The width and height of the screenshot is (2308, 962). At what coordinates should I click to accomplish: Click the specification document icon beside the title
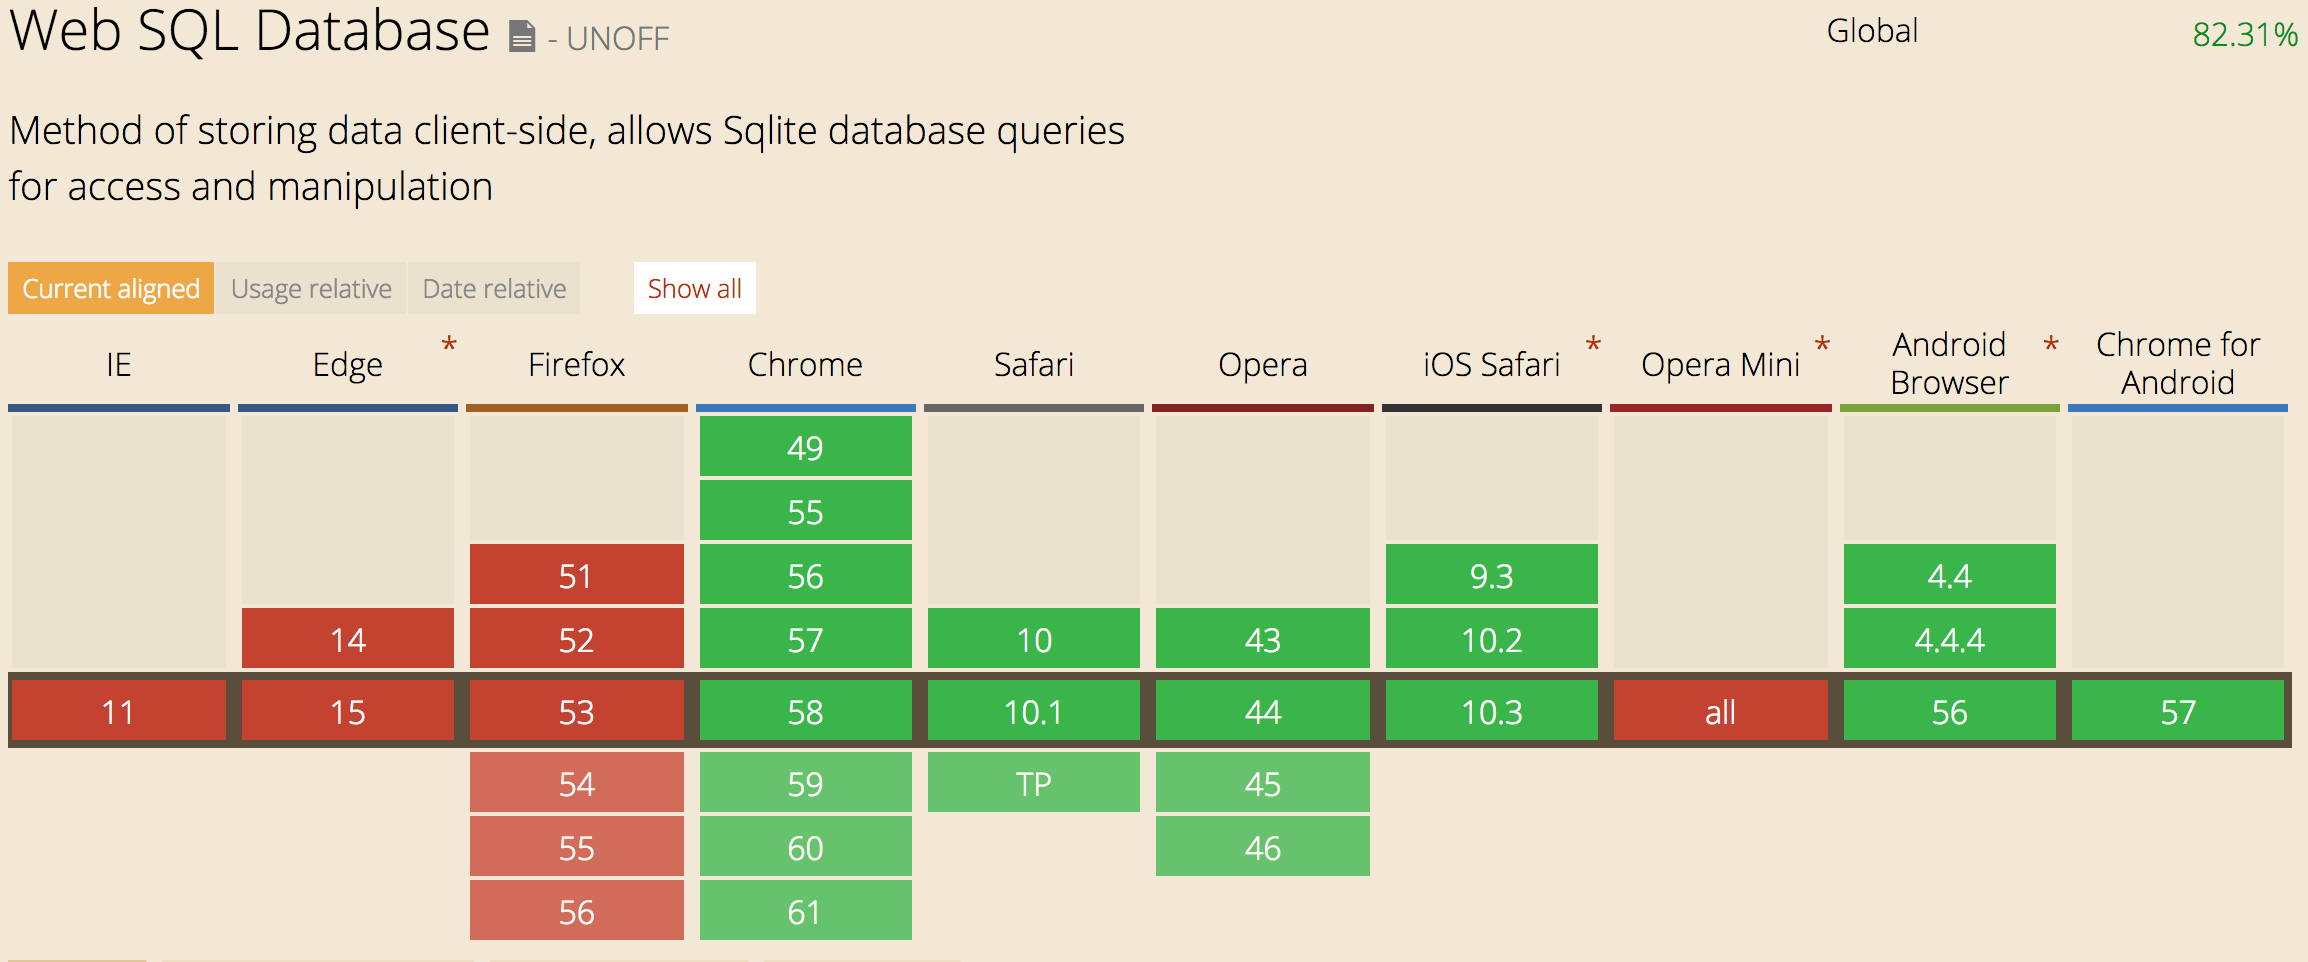coord(522,37)
